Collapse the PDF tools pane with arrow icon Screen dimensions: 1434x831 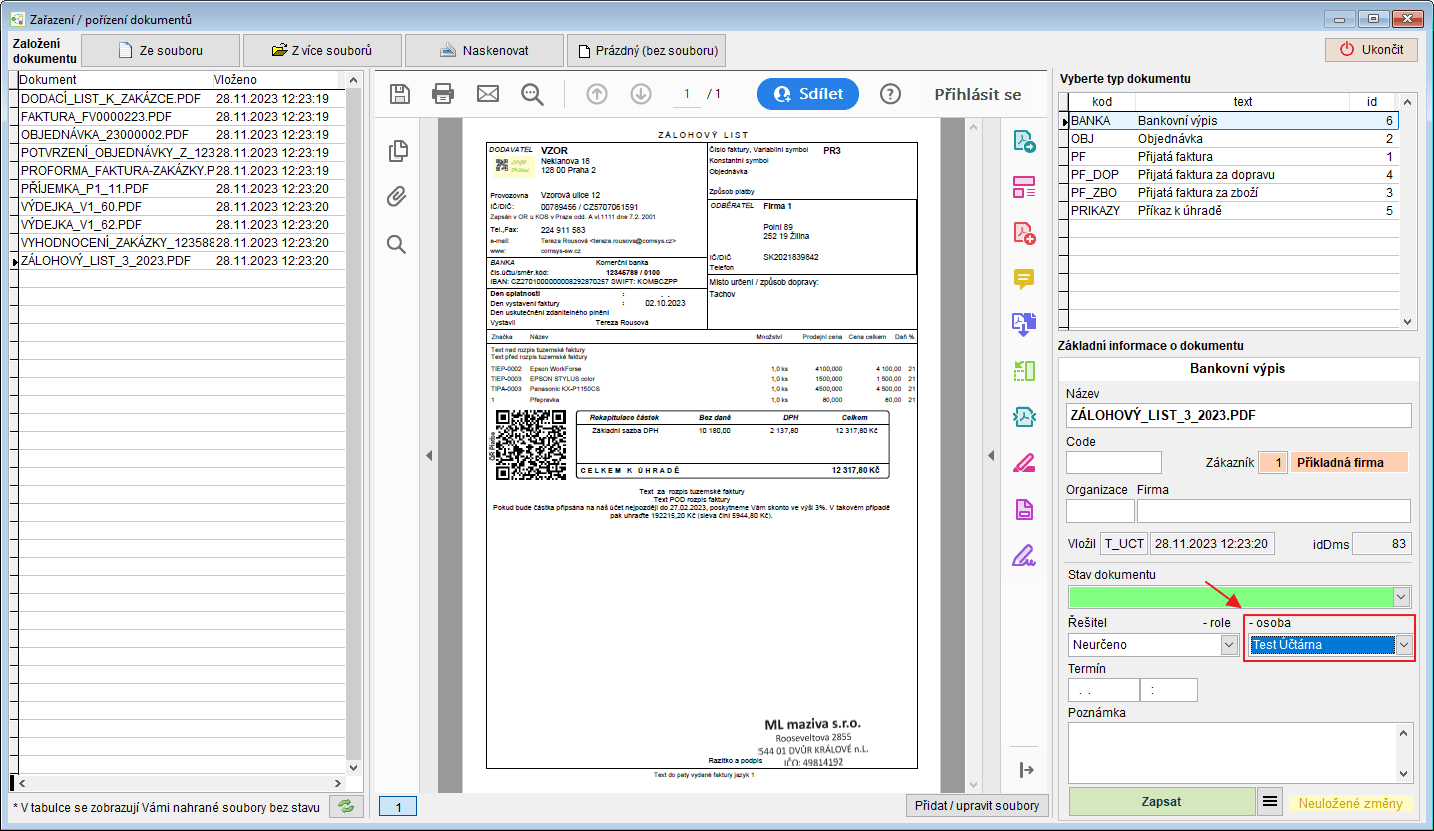pos(1025,769)
